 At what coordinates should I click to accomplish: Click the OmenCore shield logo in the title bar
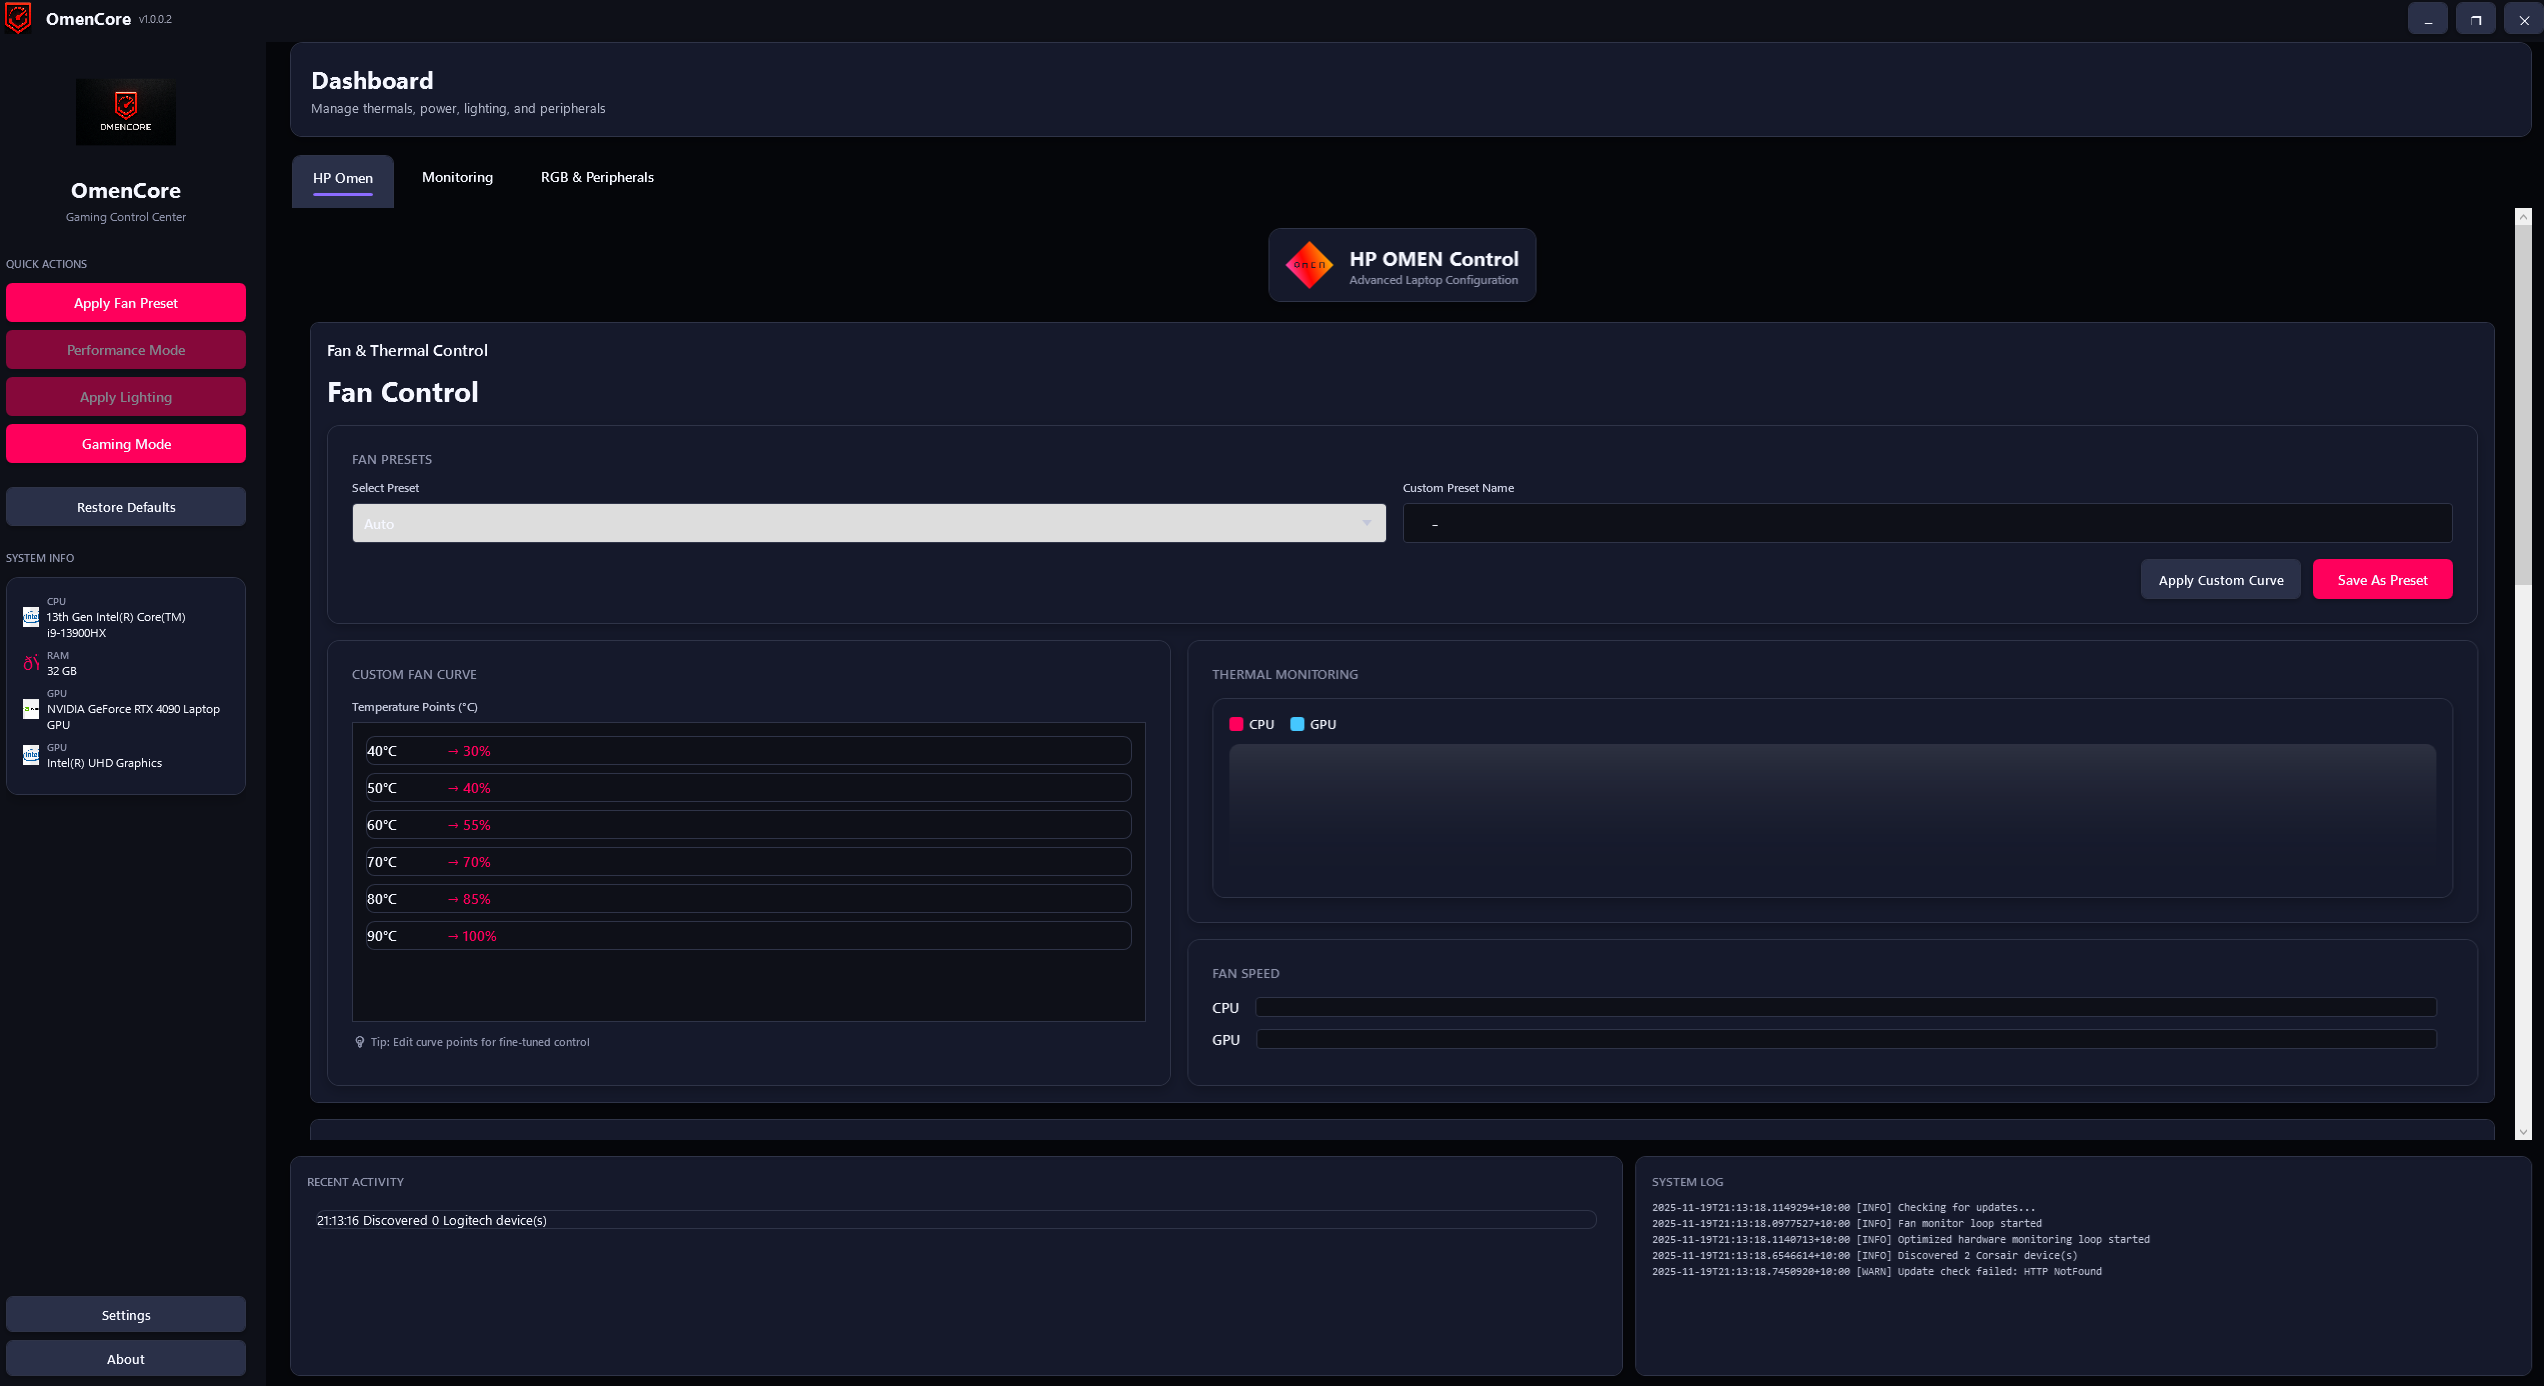click(x=18, y=18)
